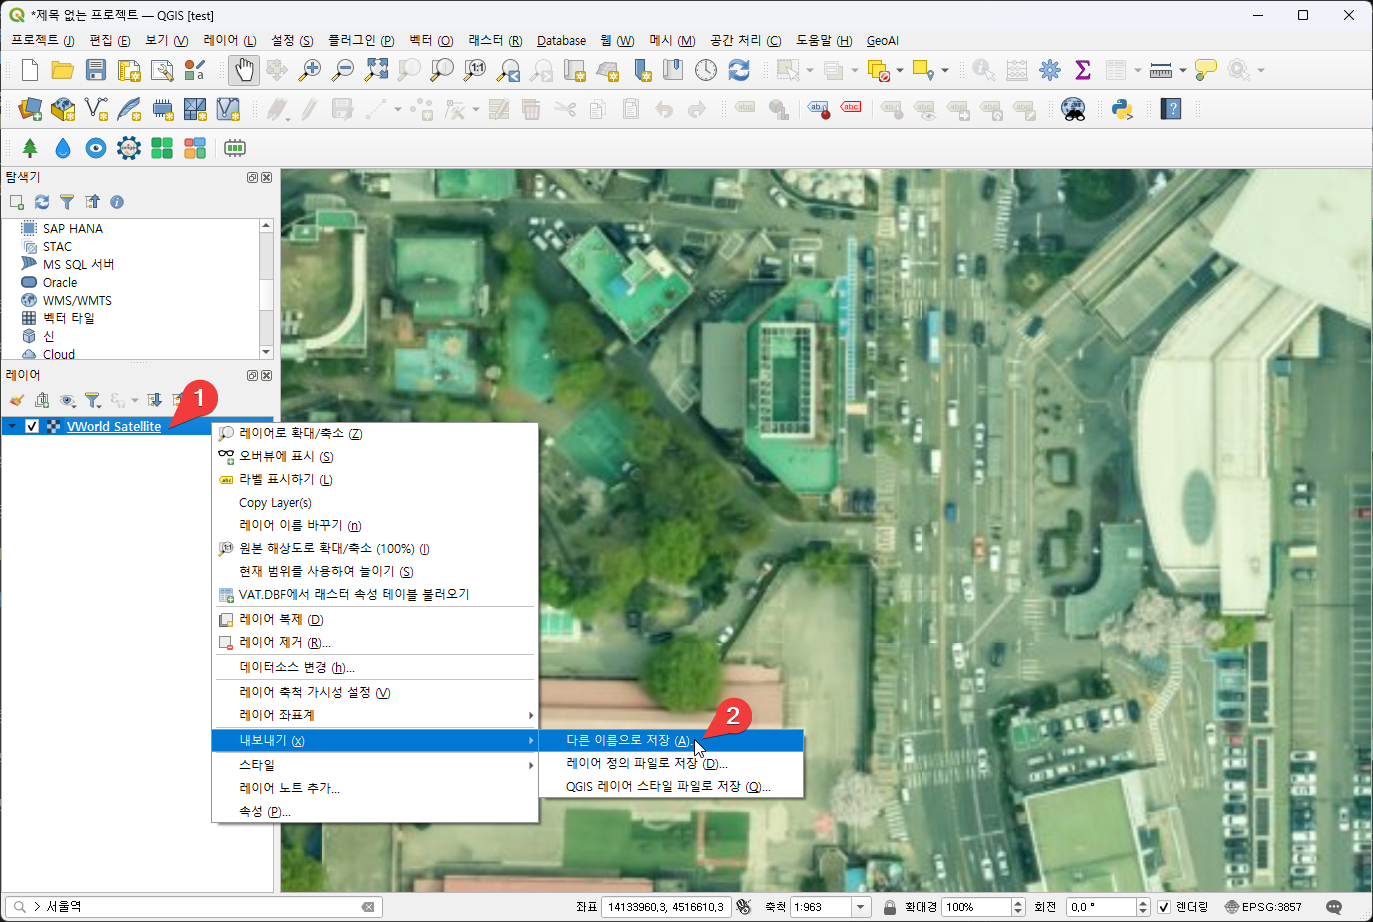Click the EPSG:3857 CRS button

point(1264,907)
